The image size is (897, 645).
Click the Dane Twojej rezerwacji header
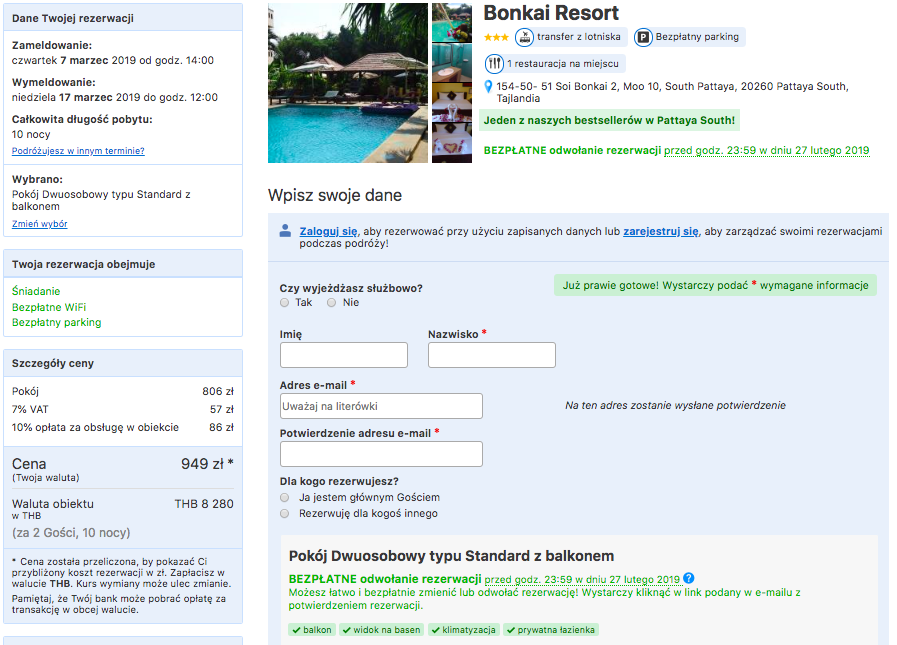coord(123,18)
